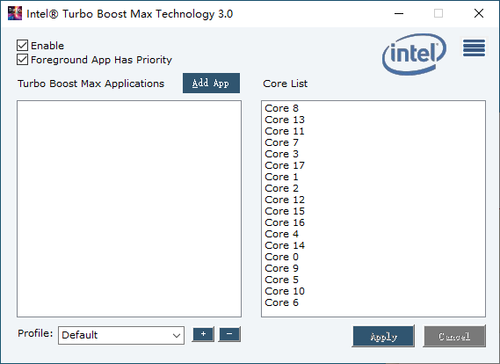
Task: Click the Add App button
Action: (211, 83)
